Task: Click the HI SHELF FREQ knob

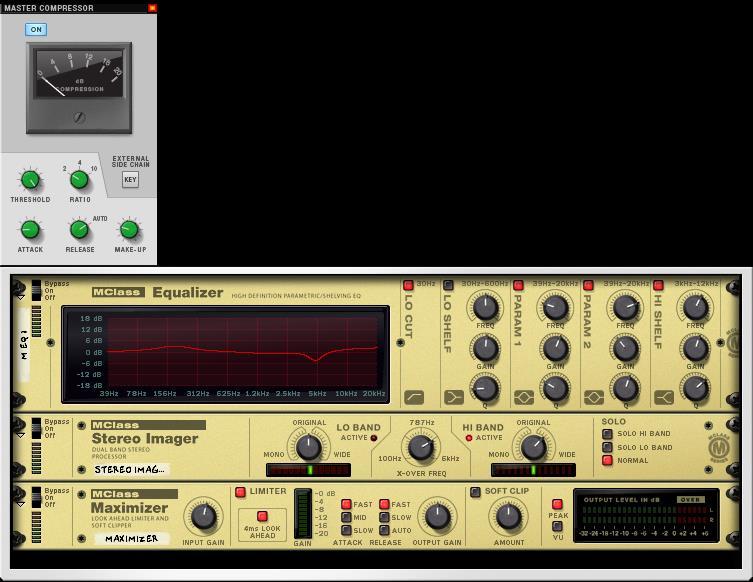Action: click(x=695, y=308)
